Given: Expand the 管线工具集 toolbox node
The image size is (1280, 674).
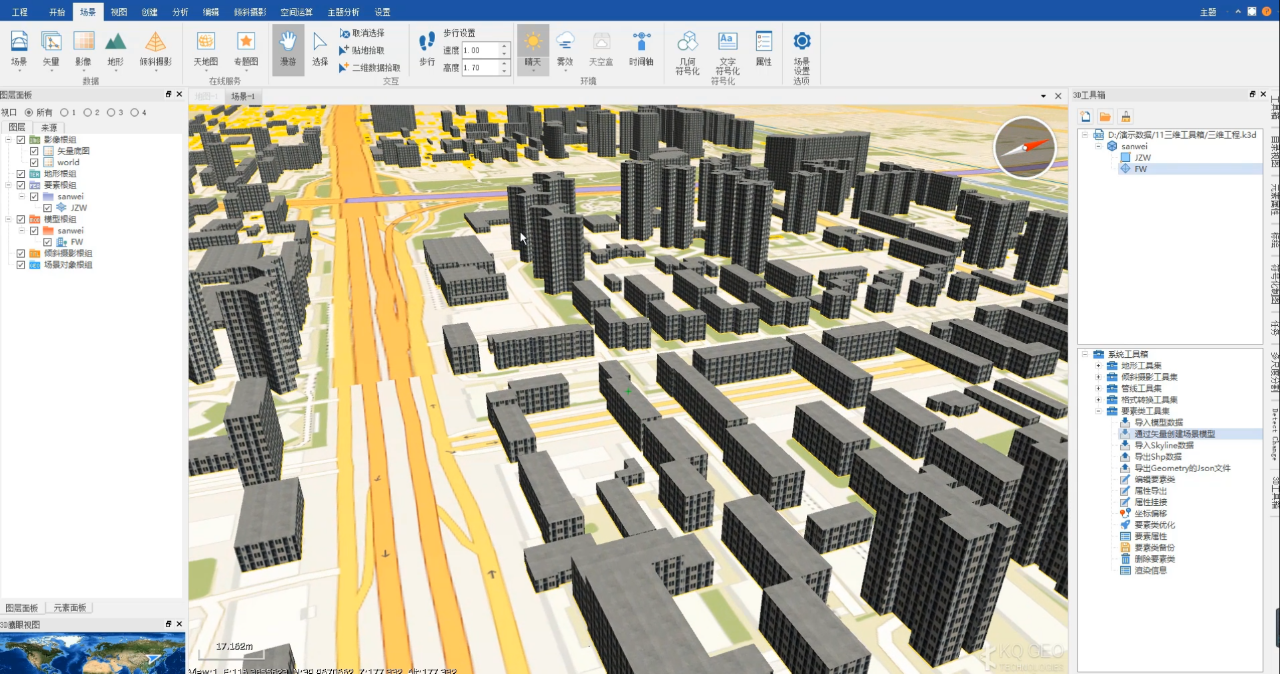Looking at the screenshot, I should pos(1099,388).
